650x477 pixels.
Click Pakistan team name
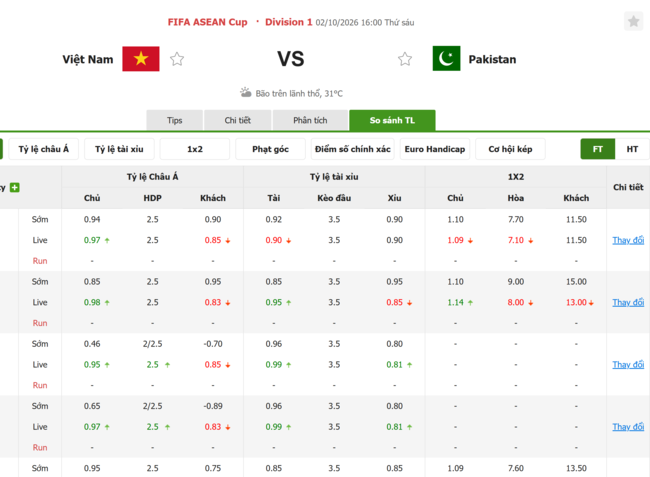[x=492, y=59]
